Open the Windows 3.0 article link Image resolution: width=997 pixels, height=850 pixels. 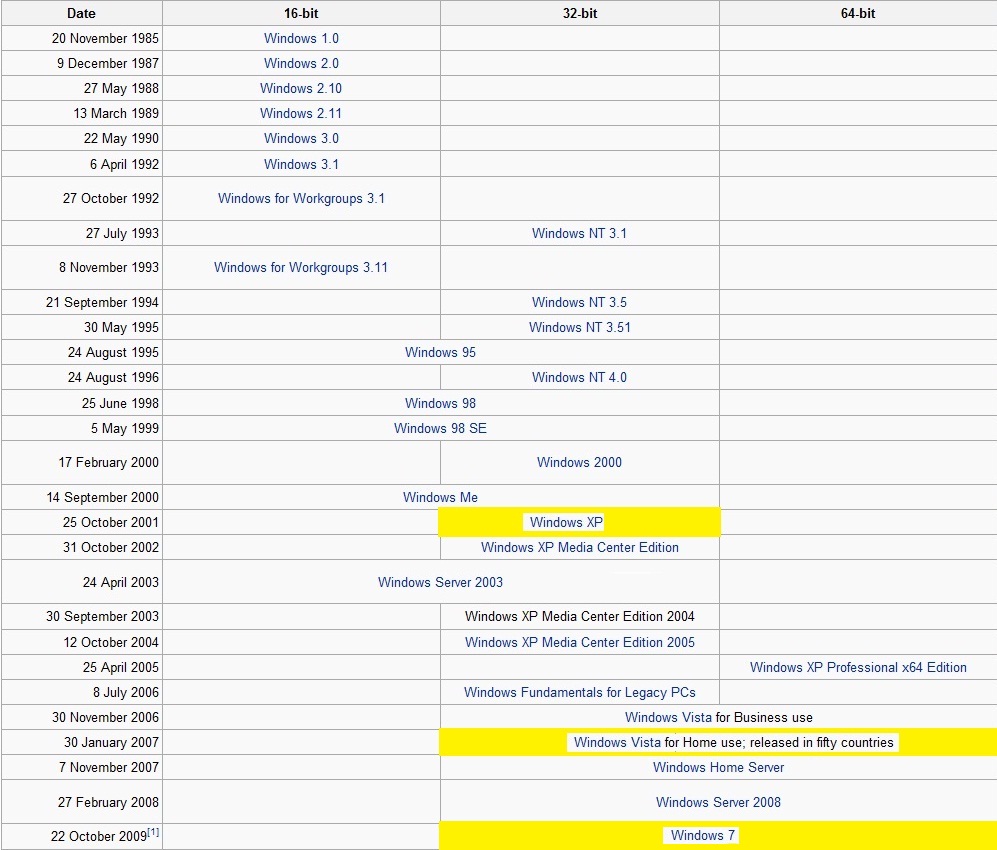click(301, 138)
